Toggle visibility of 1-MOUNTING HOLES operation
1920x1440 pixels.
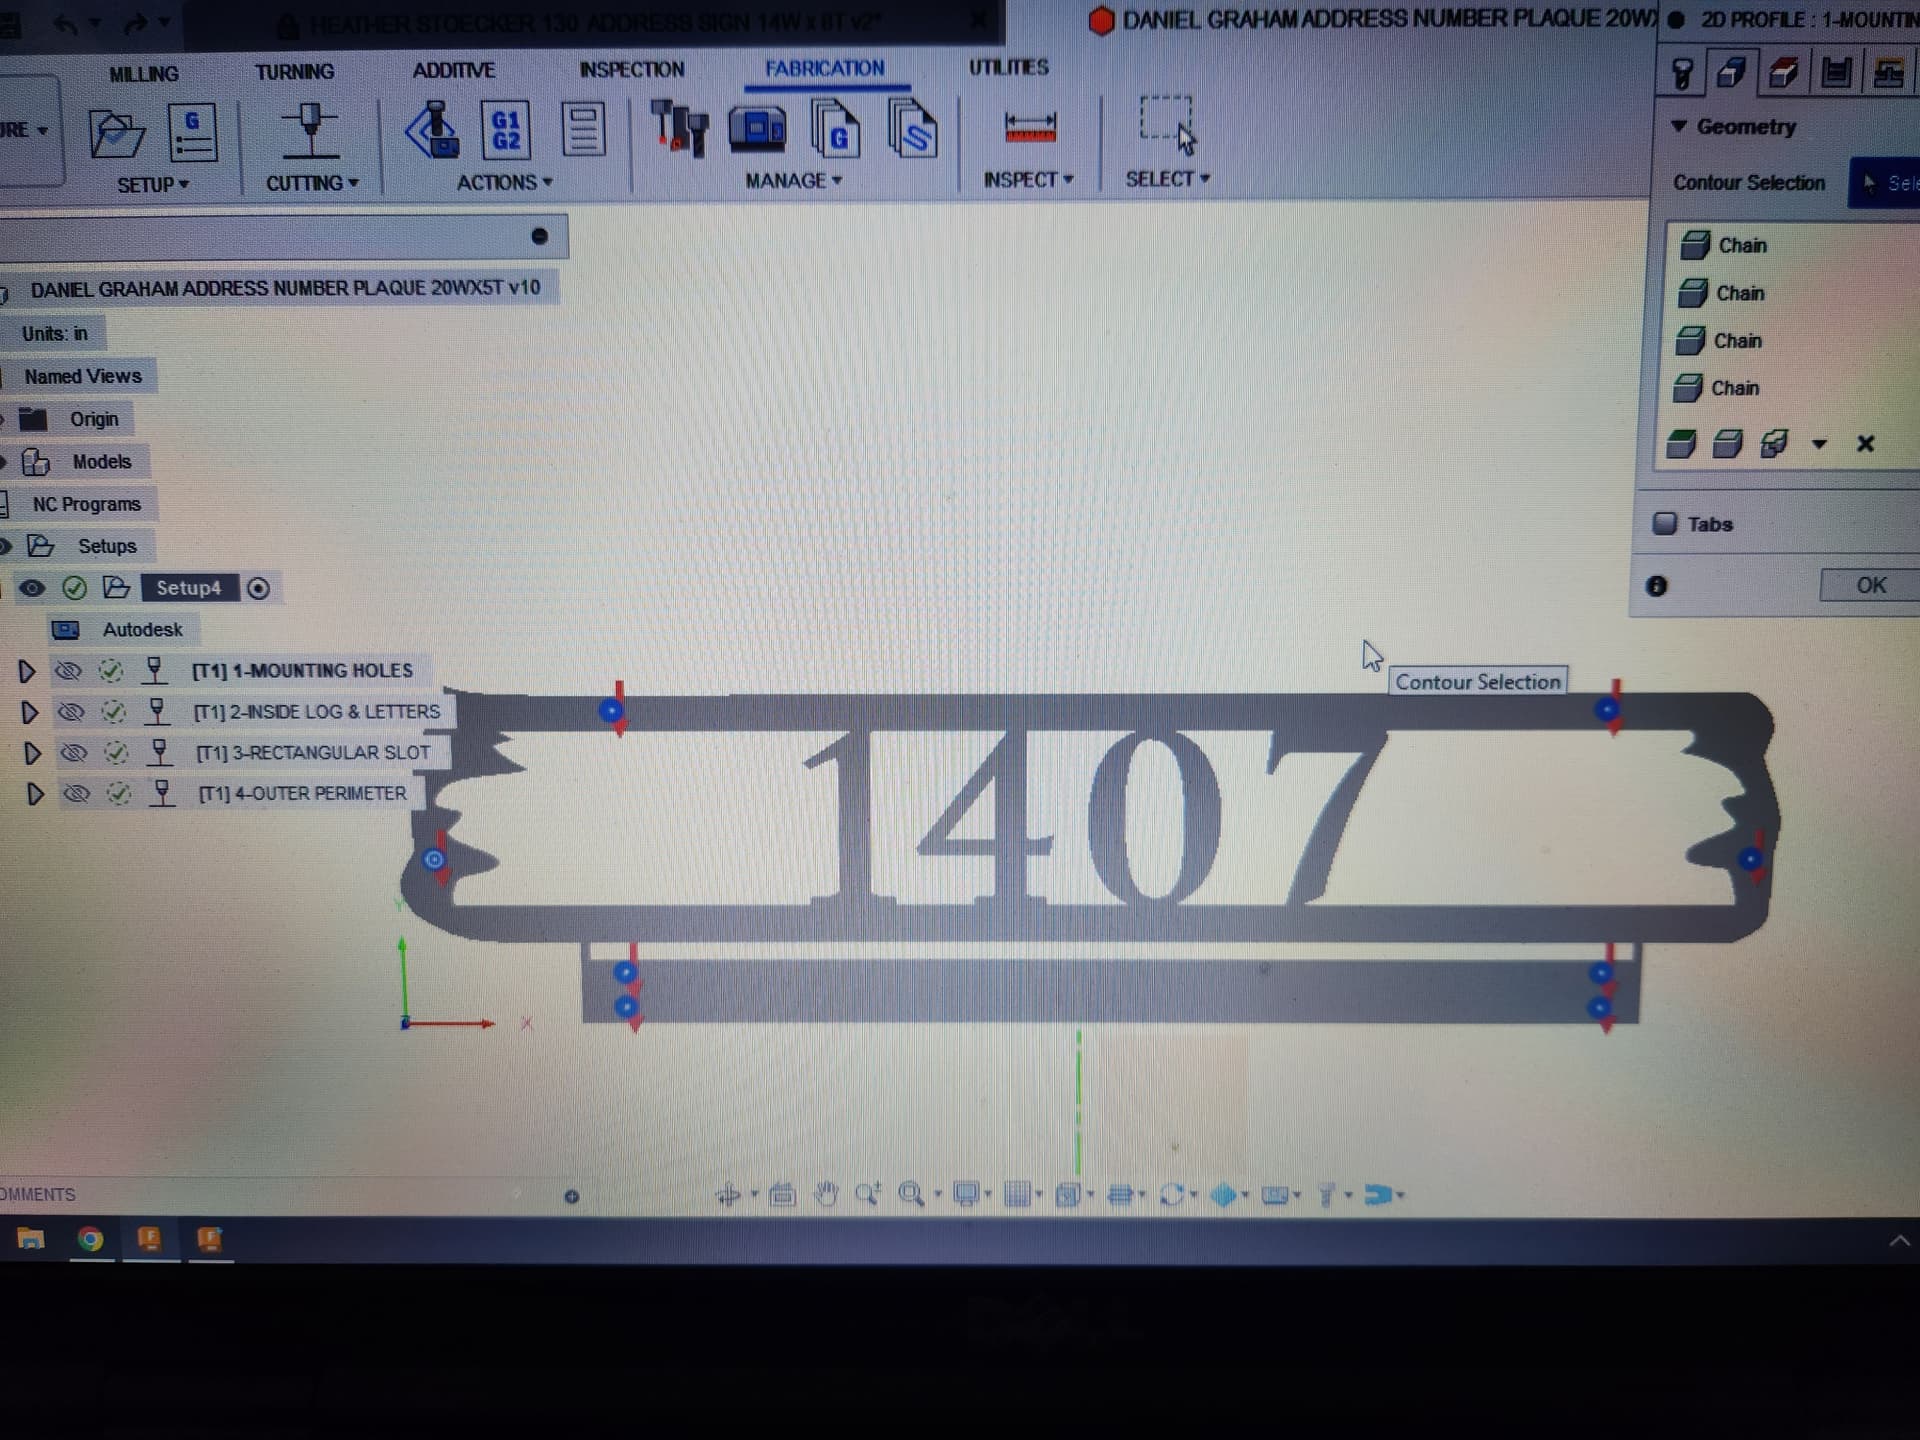[68, 670]
